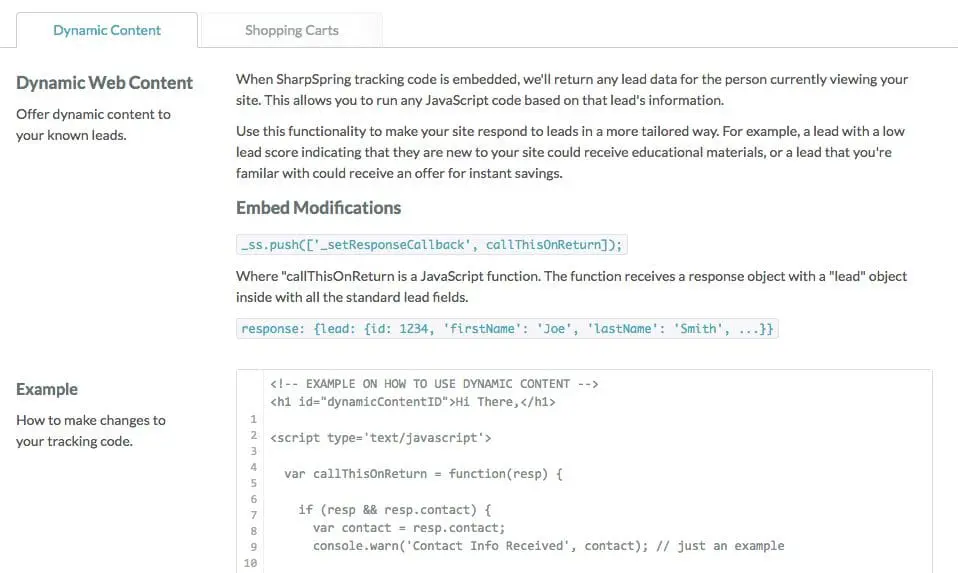Switch to the Shopping Carts tab
This screenshot has height=573, width=958.
click(291, 30)
